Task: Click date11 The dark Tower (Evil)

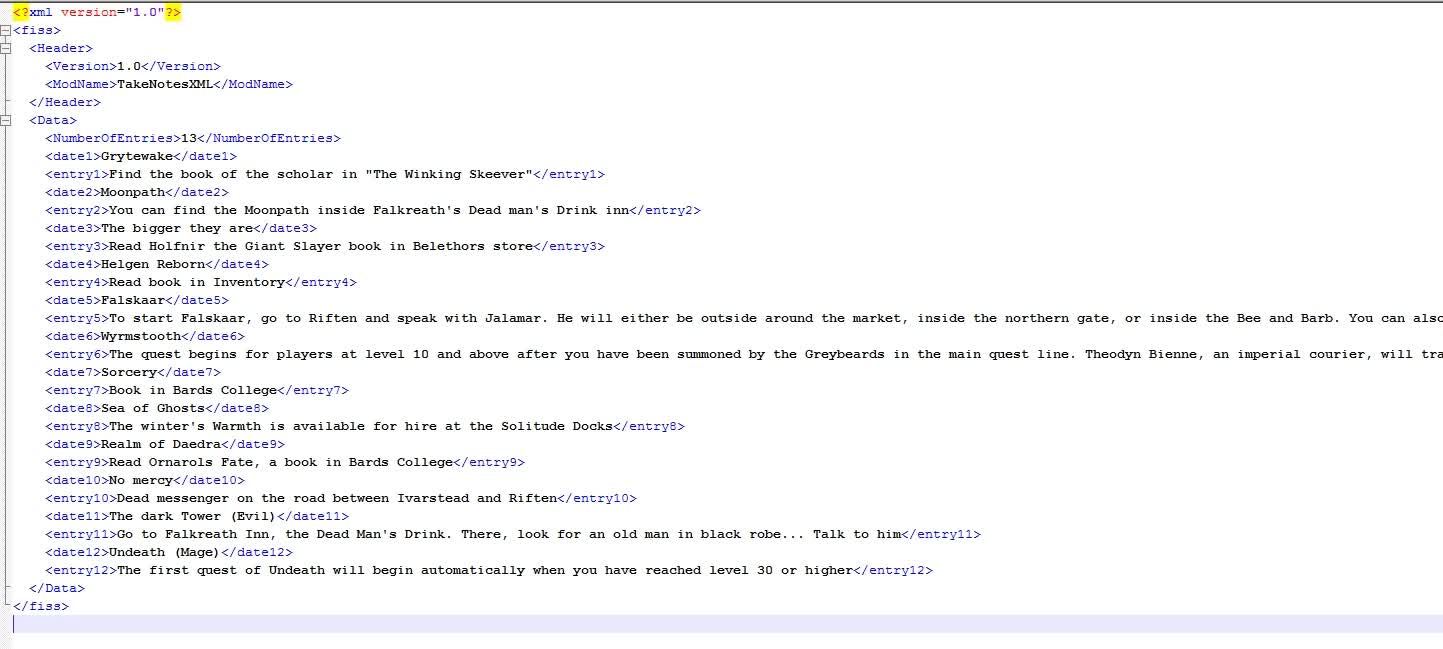Action: (x=197, y=516)
